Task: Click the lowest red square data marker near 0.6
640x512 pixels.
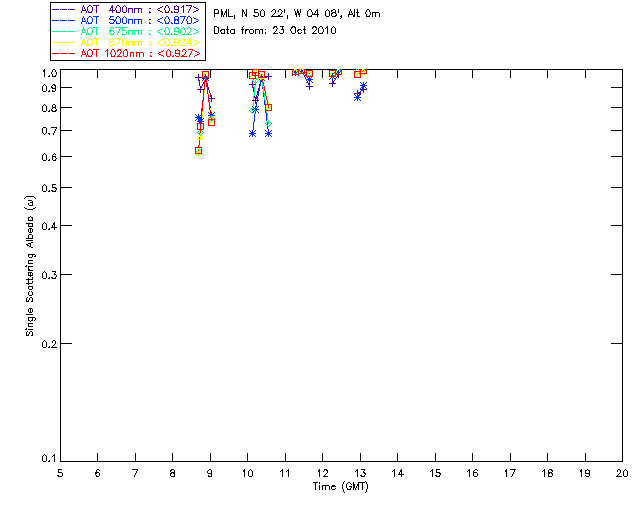Action: tap(198, 151)
